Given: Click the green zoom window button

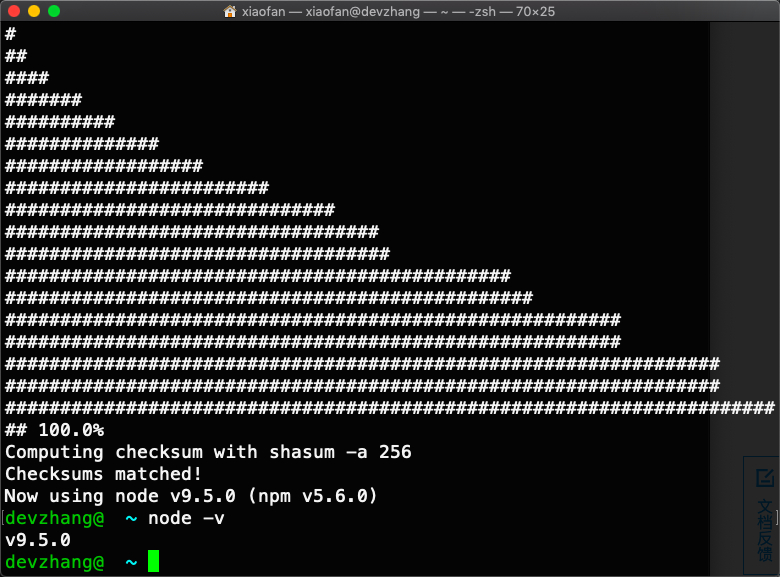Looking at the screenshot, I should tap(54, 11).
